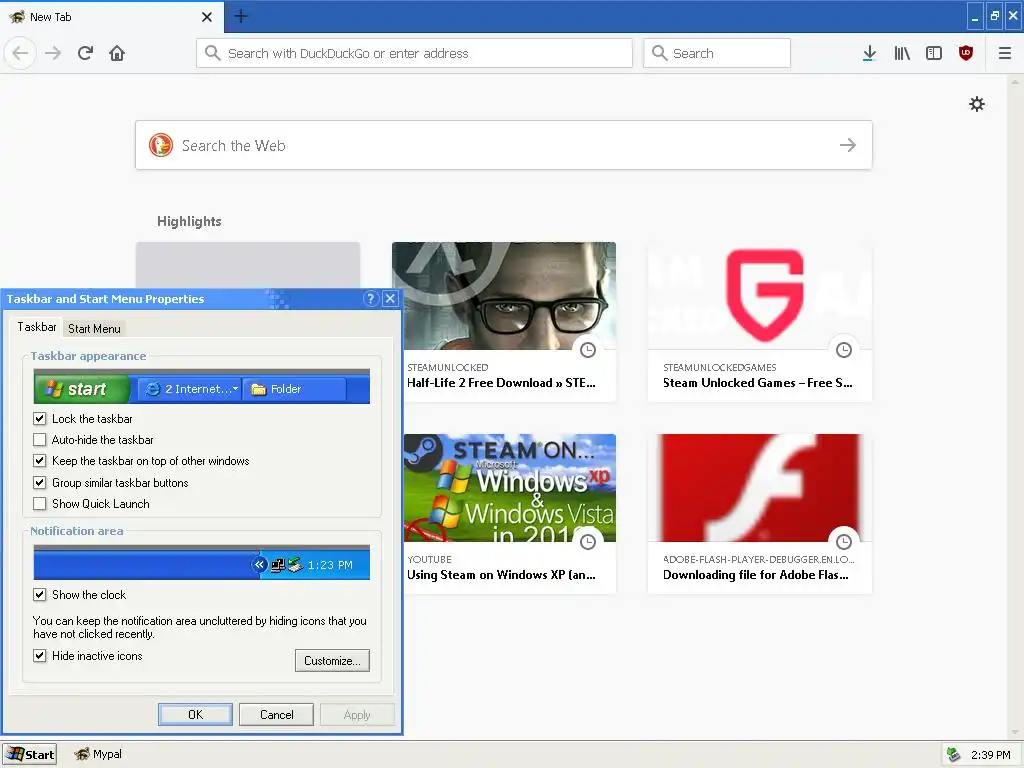This screenshot has width=1024, height=768.
Task: Click OK in Taskbar properties
Action: point(195,714)
